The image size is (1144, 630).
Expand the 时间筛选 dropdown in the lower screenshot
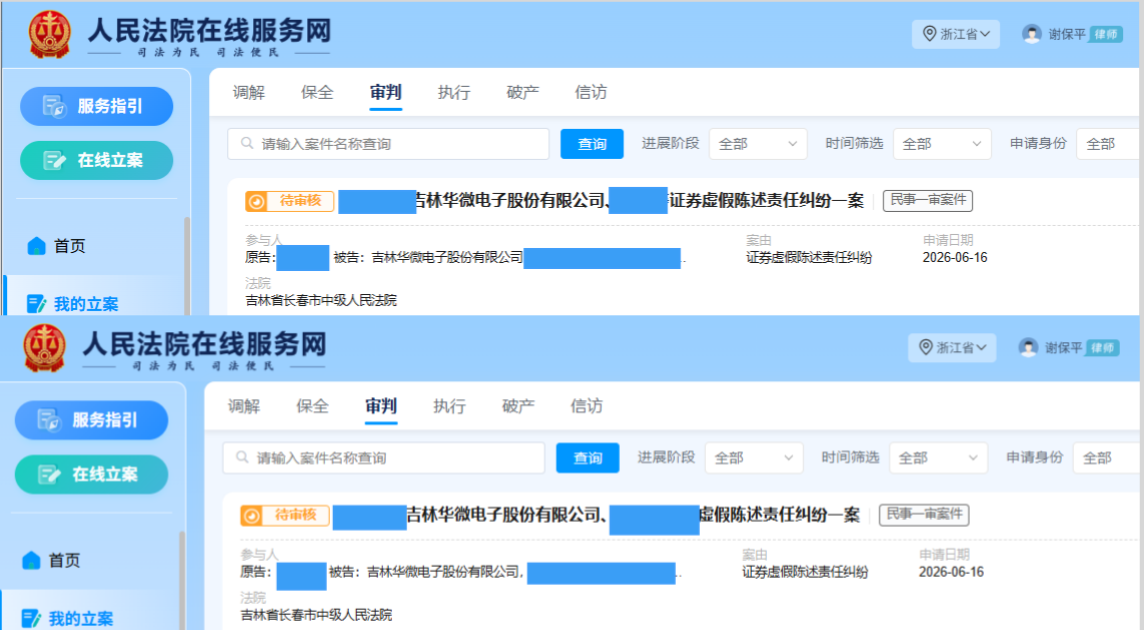pos(938,458)
